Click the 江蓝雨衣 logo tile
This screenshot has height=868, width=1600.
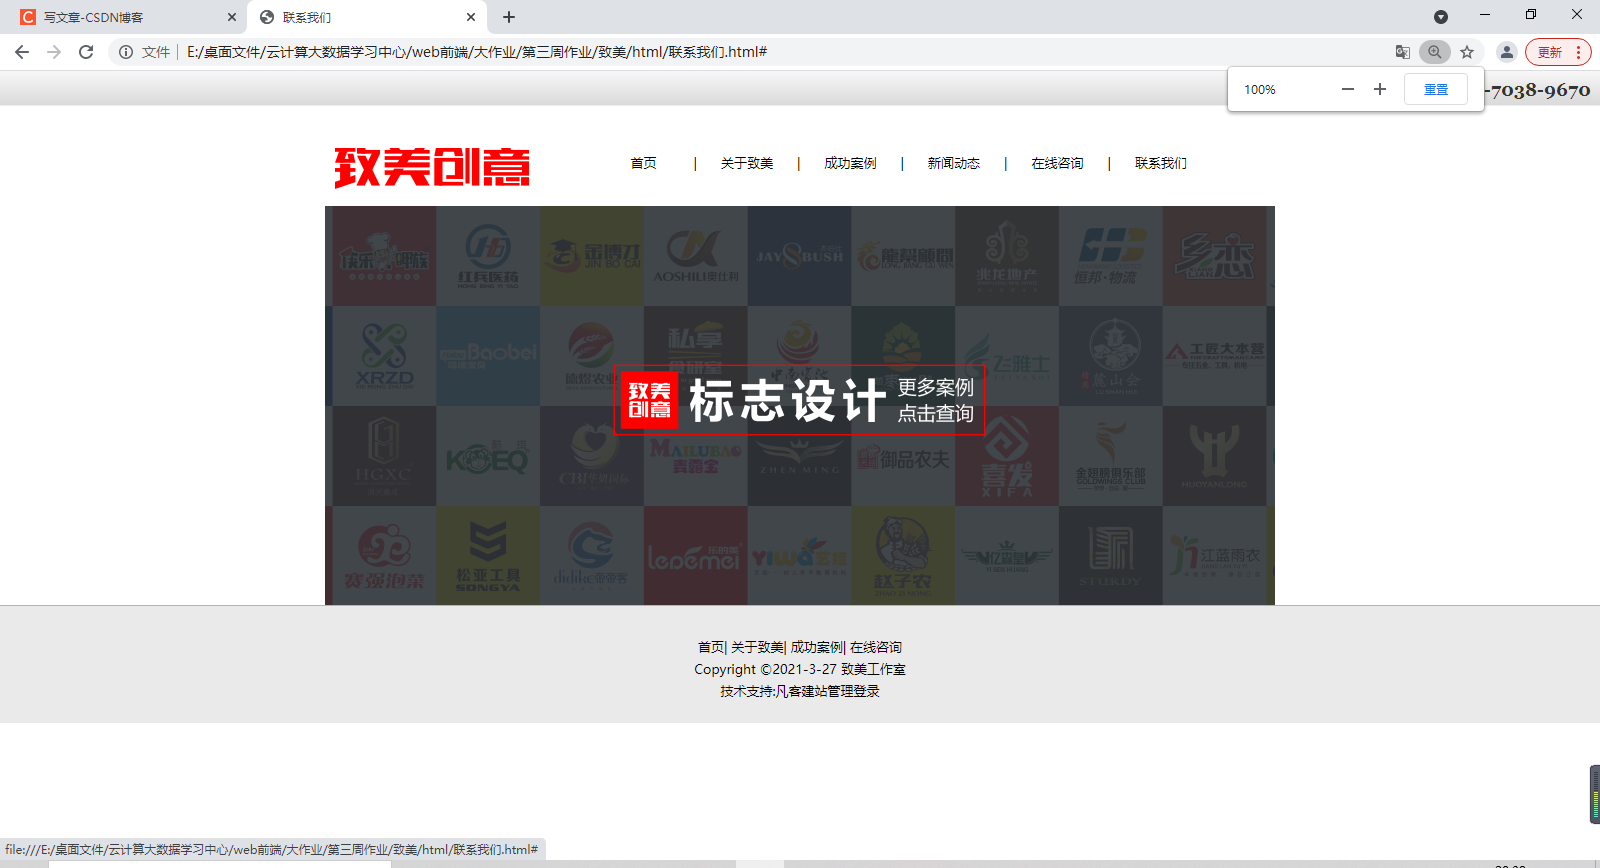pos(1215,555)
